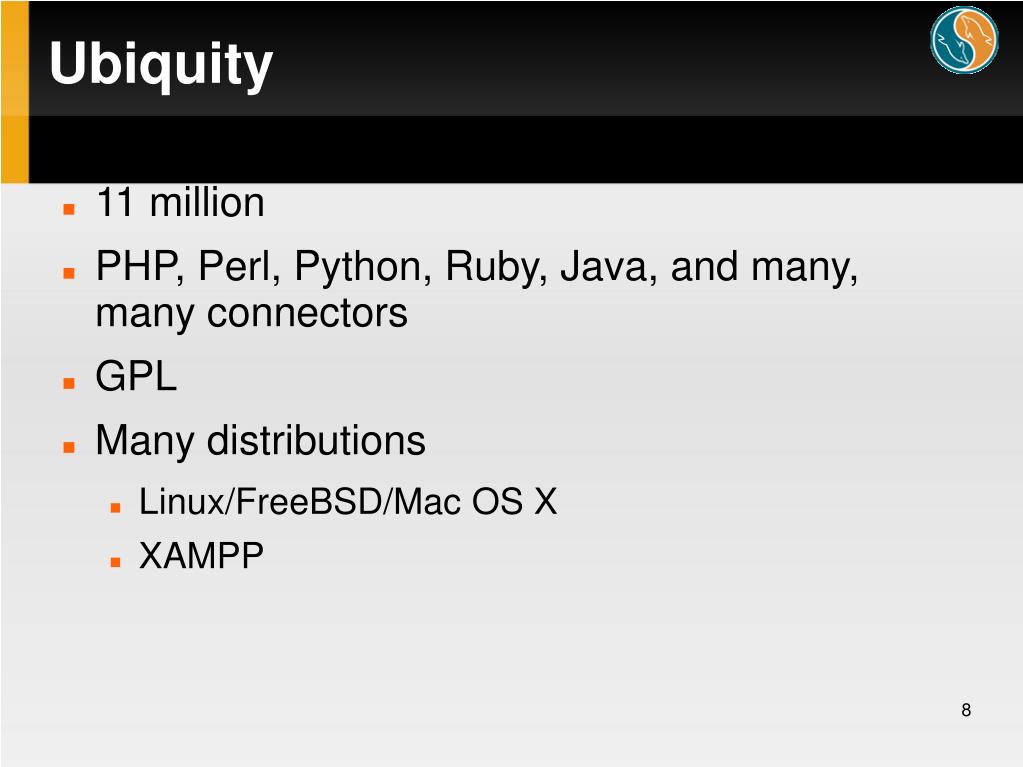Image resolution: width=1023 pixels, height=767 pixels.
Task: Select the GPL bullet text
Action: 136,376
